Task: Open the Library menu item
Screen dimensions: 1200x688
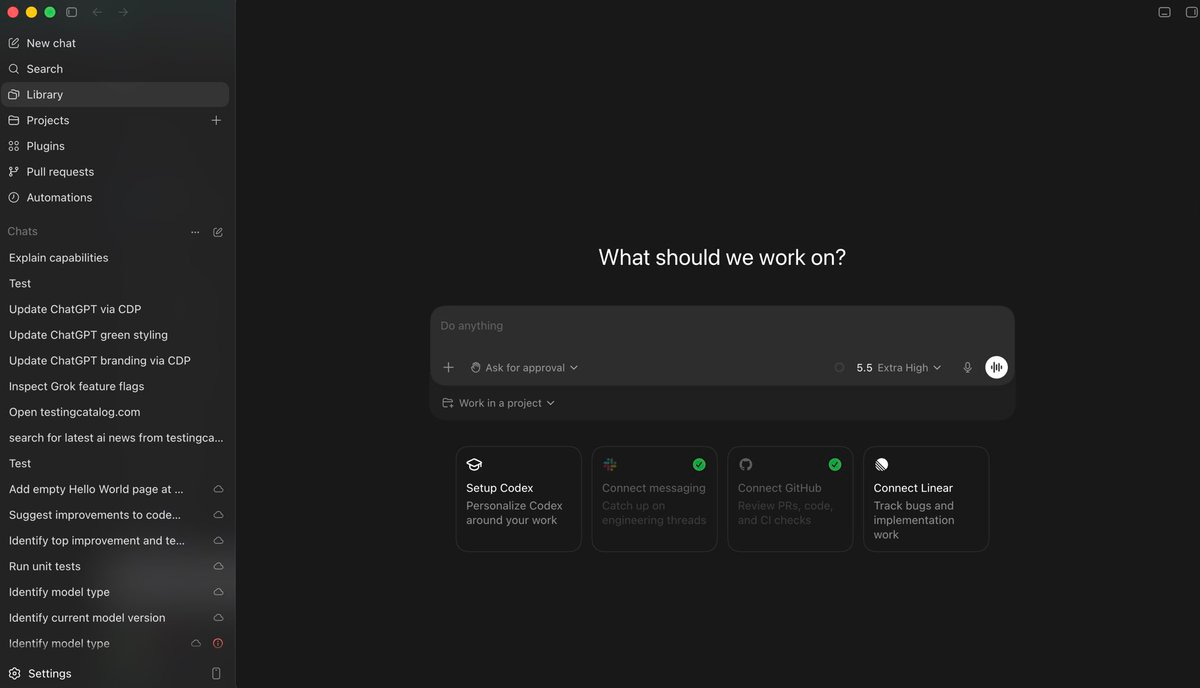Action: (115, 95)
